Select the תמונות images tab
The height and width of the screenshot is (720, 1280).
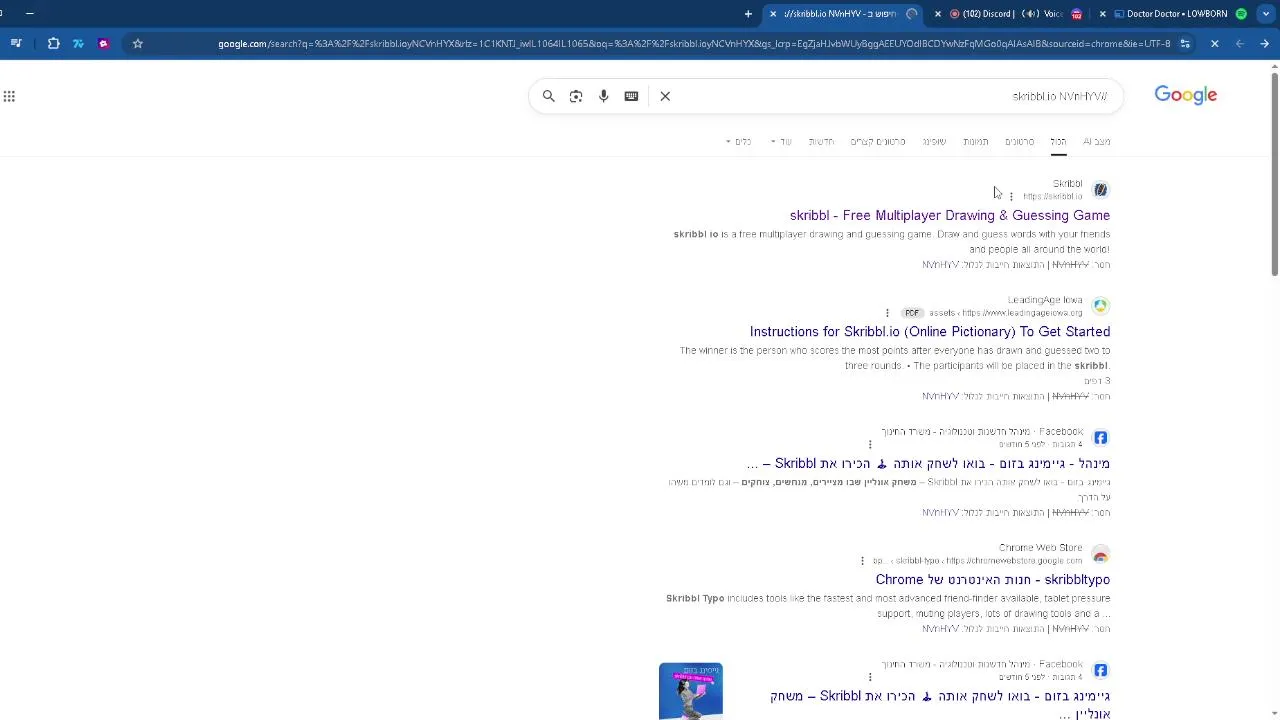tap(976, 142)
